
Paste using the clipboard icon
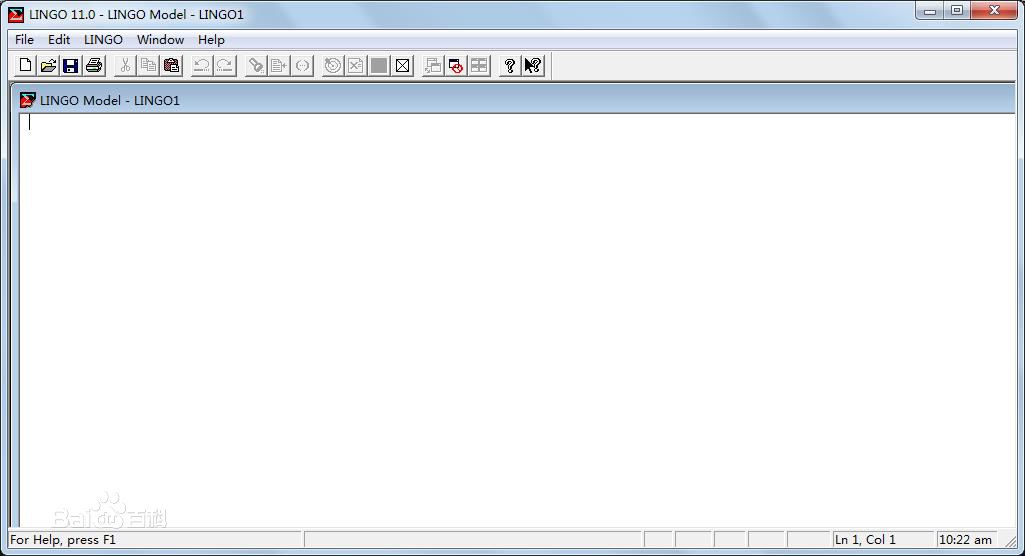171,66
